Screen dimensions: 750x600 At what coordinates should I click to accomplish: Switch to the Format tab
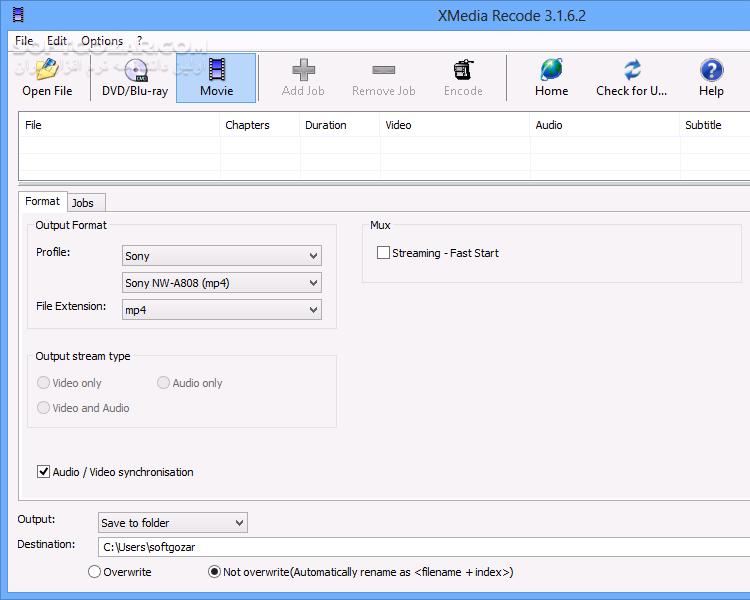[43, 201]
